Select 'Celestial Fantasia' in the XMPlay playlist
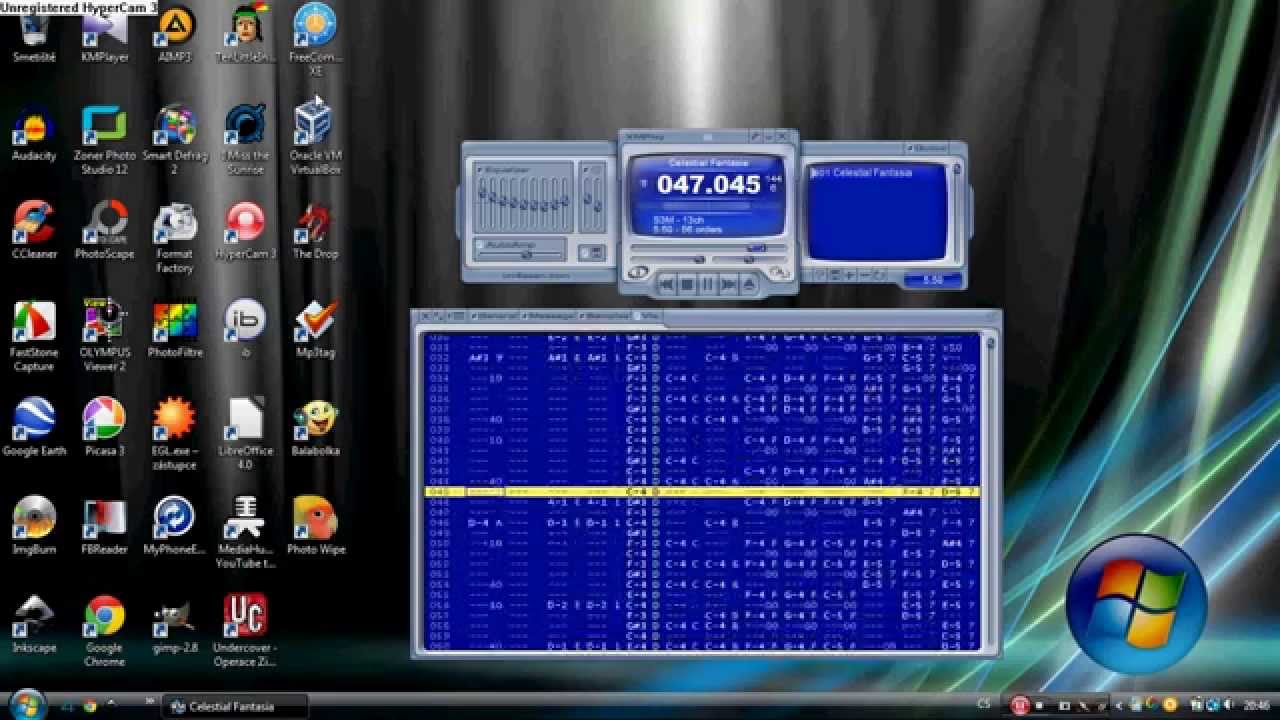1280x720 pixels. [x=861, y=173]
